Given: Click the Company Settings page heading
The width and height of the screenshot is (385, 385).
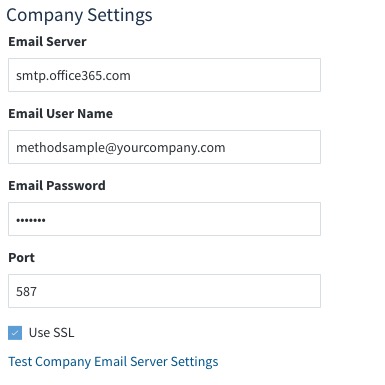Looking at the screenshot, I should click(x=79, y=16).
